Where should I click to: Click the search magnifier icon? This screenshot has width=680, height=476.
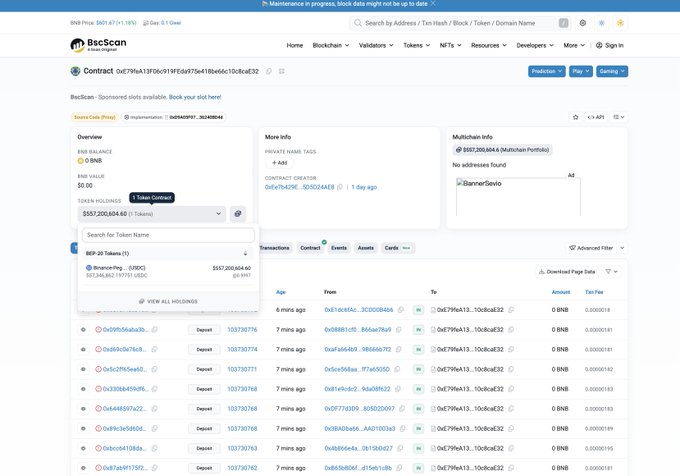point(358,23)
